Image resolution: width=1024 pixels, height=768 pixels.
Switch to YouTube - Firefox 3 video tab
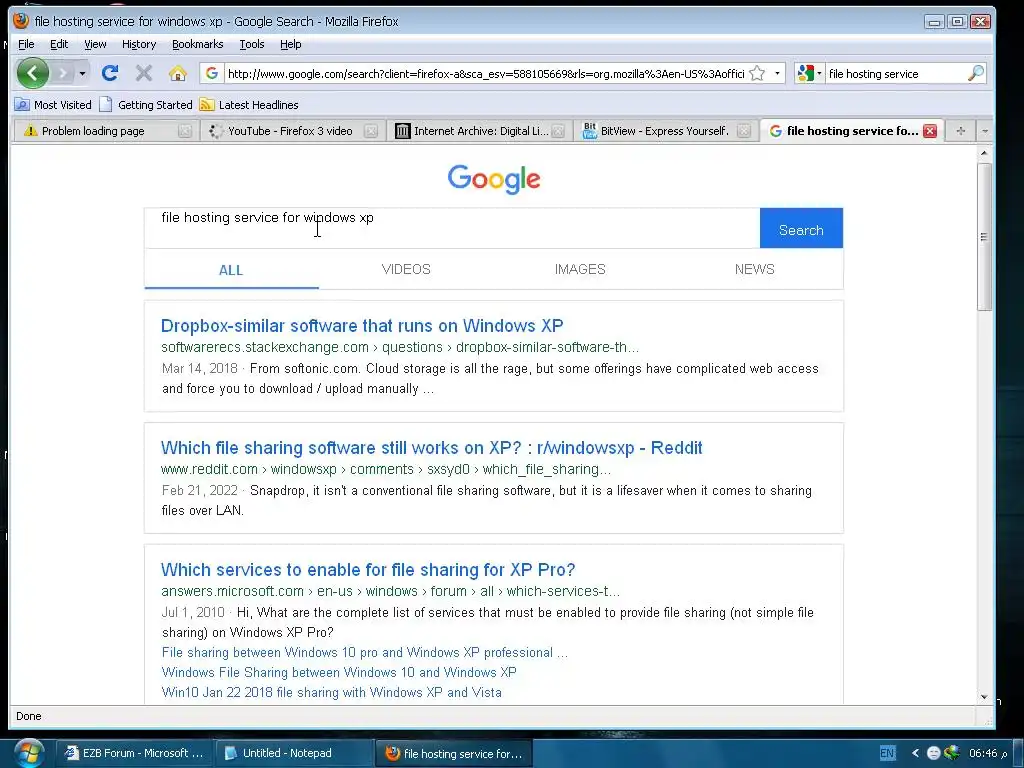click(290, 131)
